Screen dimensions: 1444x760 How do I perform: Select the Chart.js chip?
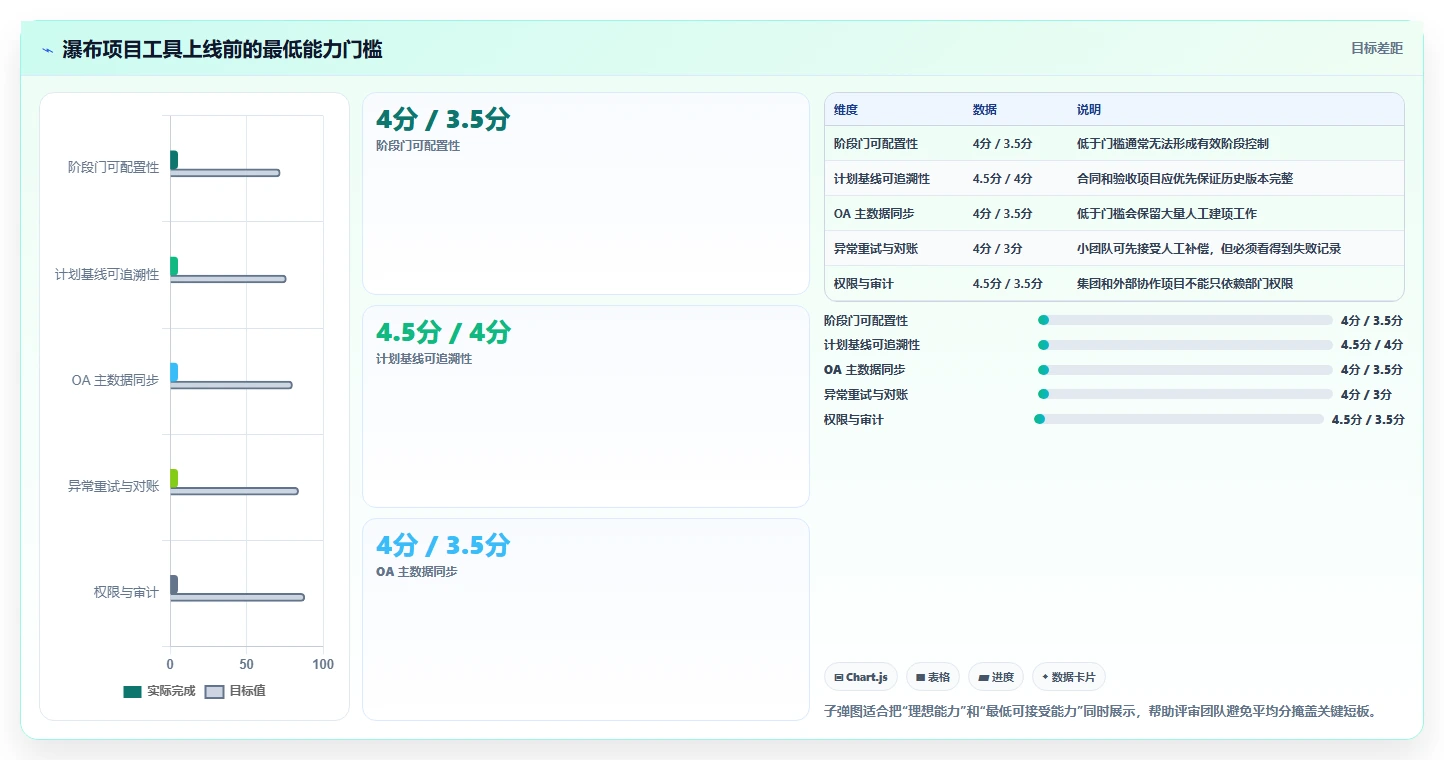pos(861,677)
